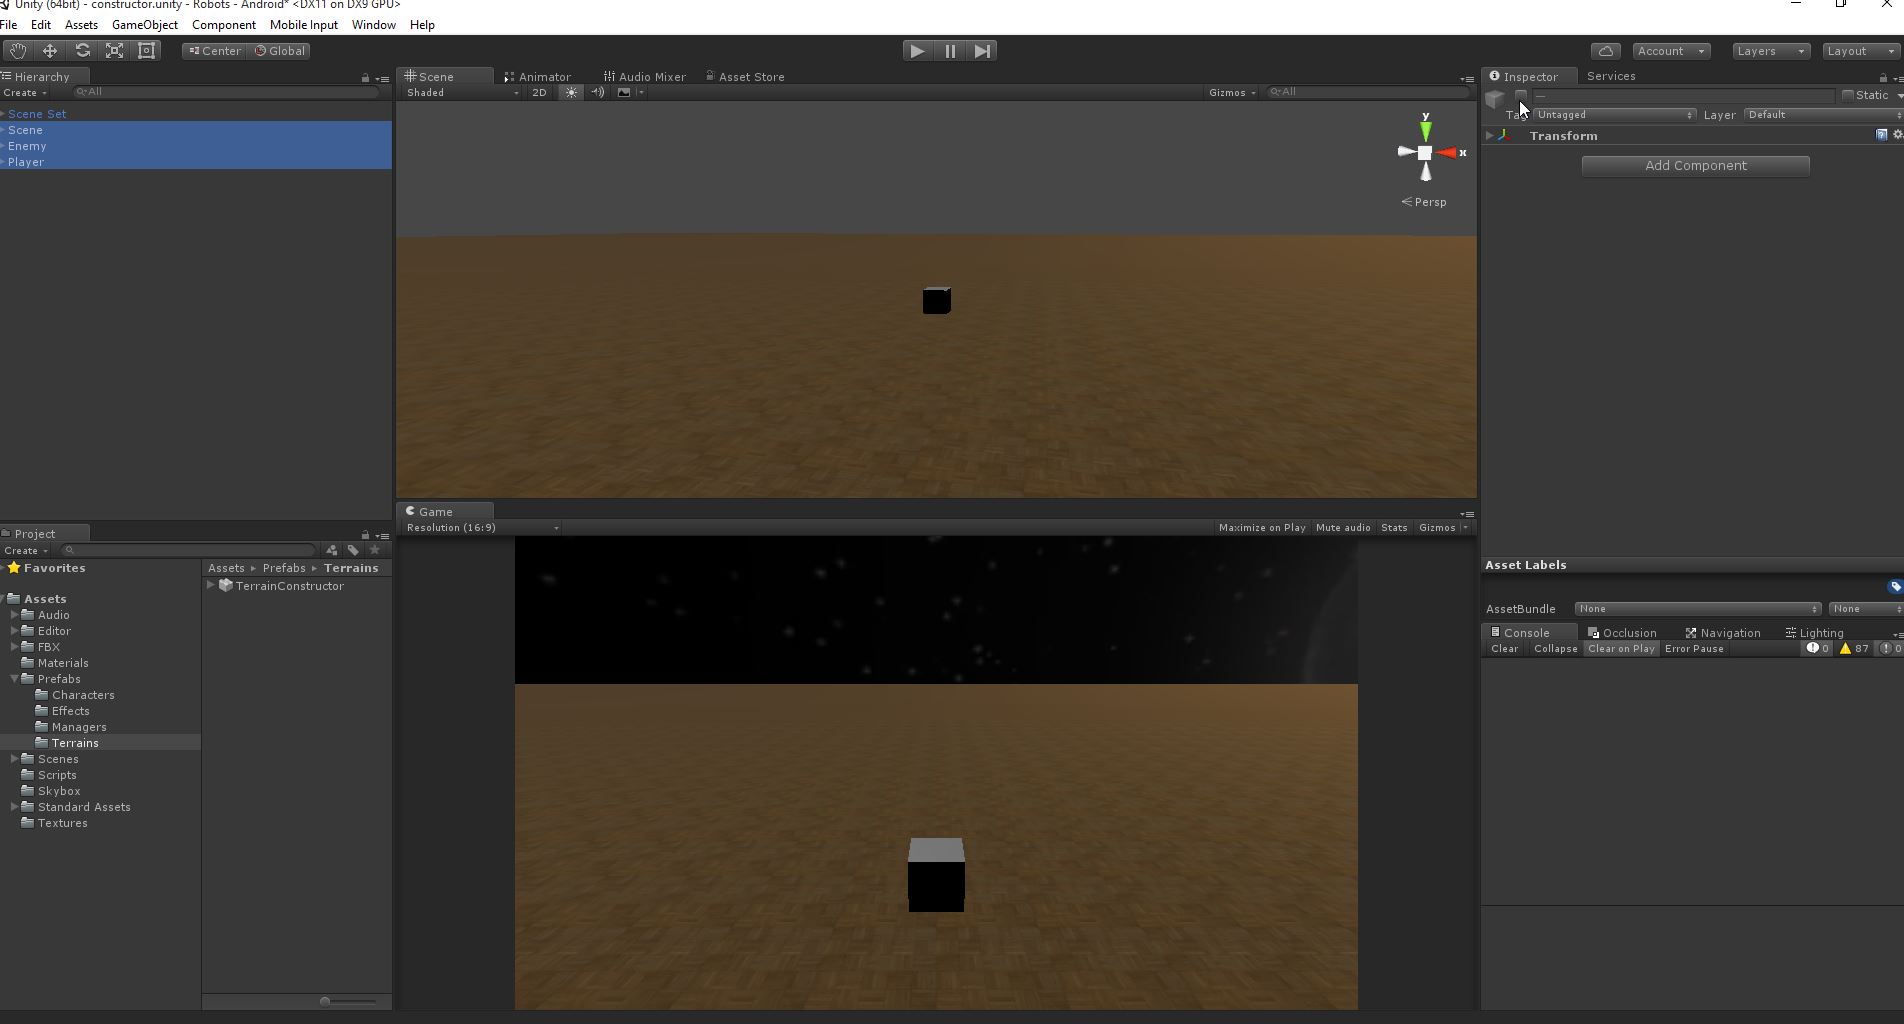Select the Rotate tool

coord(82,50)
